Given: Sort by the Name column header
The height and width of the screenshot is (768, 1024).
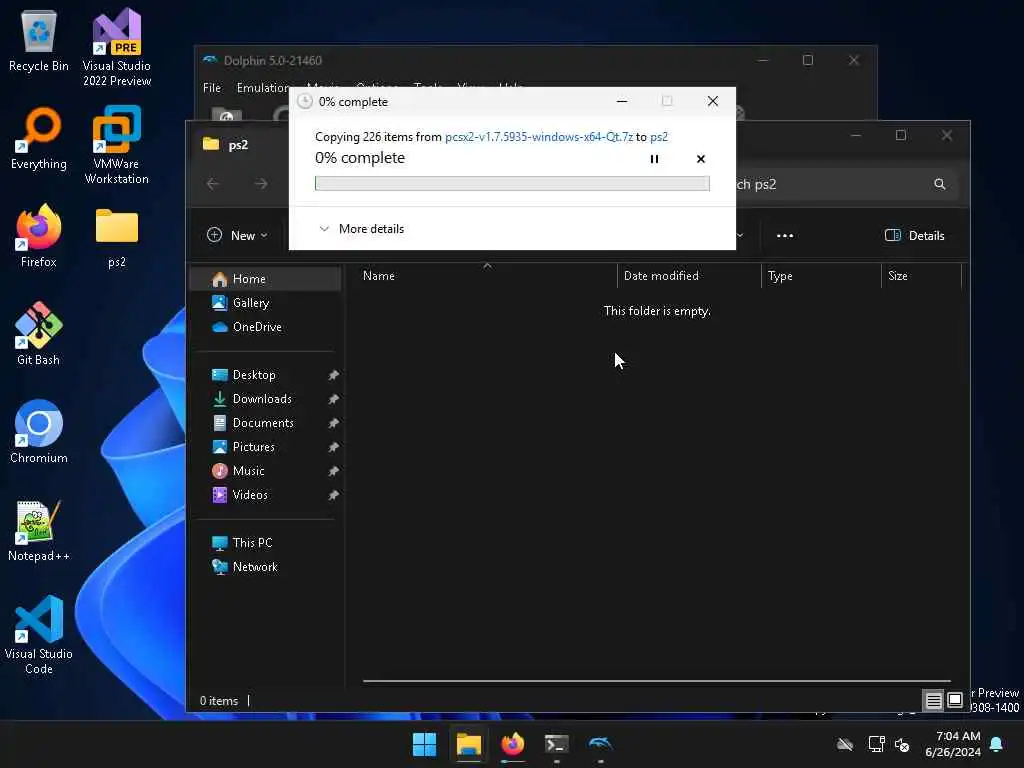Looking at the screenshot, I should [x=487, y=276].
